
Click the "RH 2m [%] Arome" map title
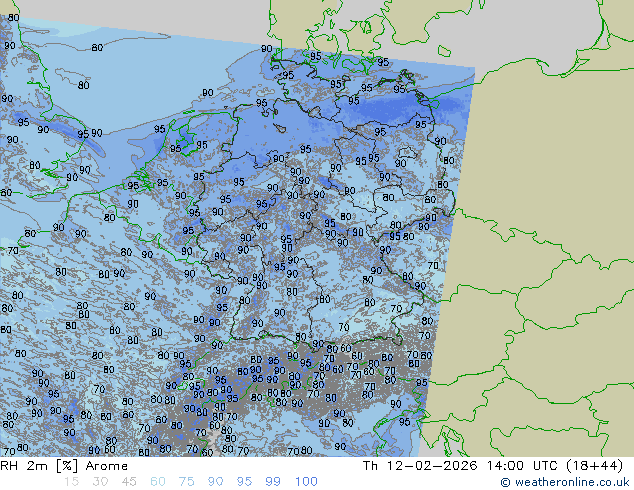pyautogui.click(x=64, y=466)
